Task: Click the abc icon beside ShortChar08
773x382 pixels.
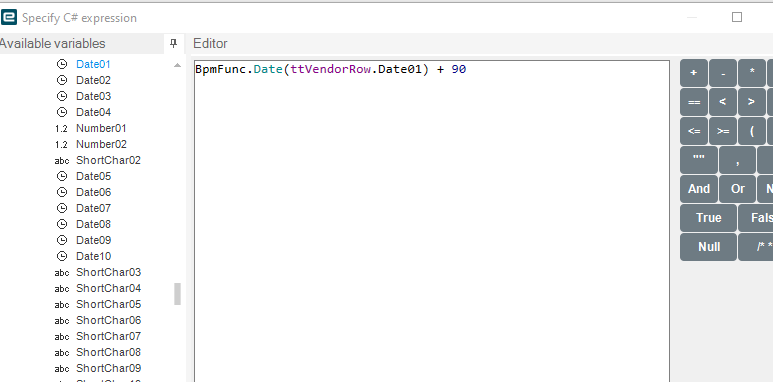Action: [62, 352]
